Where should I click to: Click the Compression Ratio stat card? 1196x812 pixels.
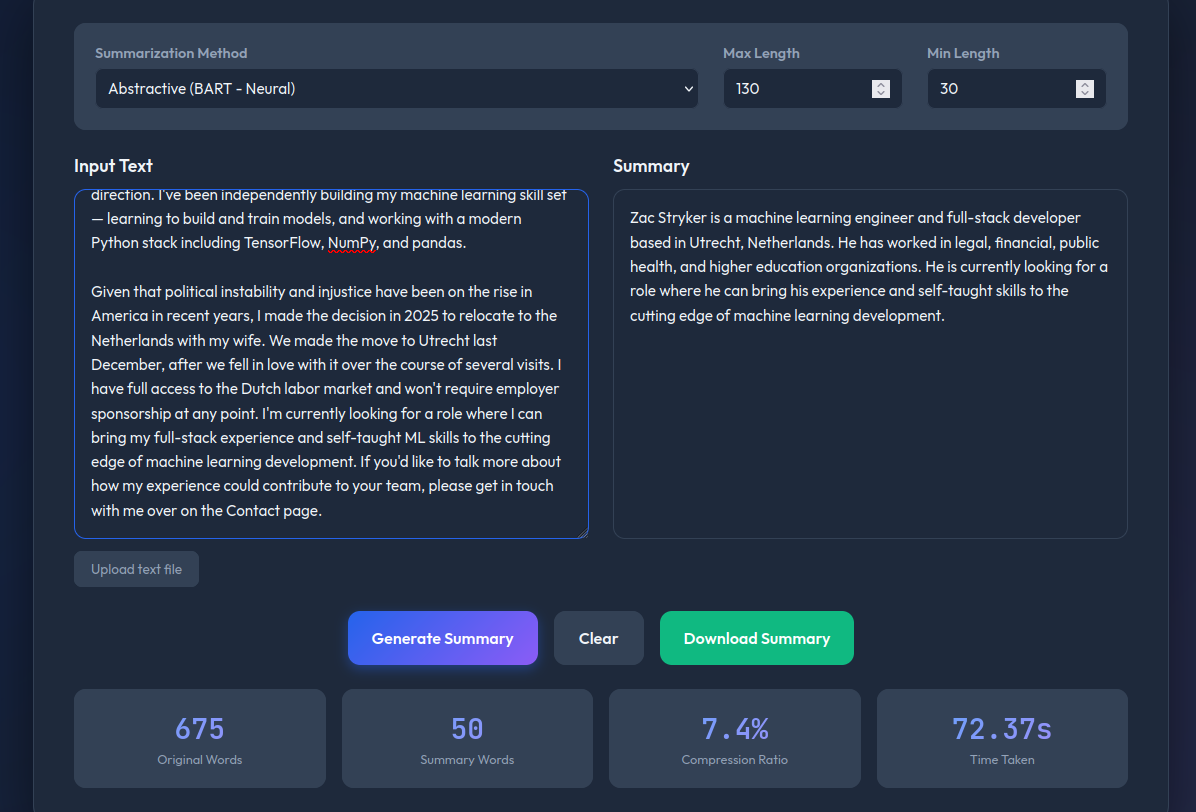click(734, 738)
